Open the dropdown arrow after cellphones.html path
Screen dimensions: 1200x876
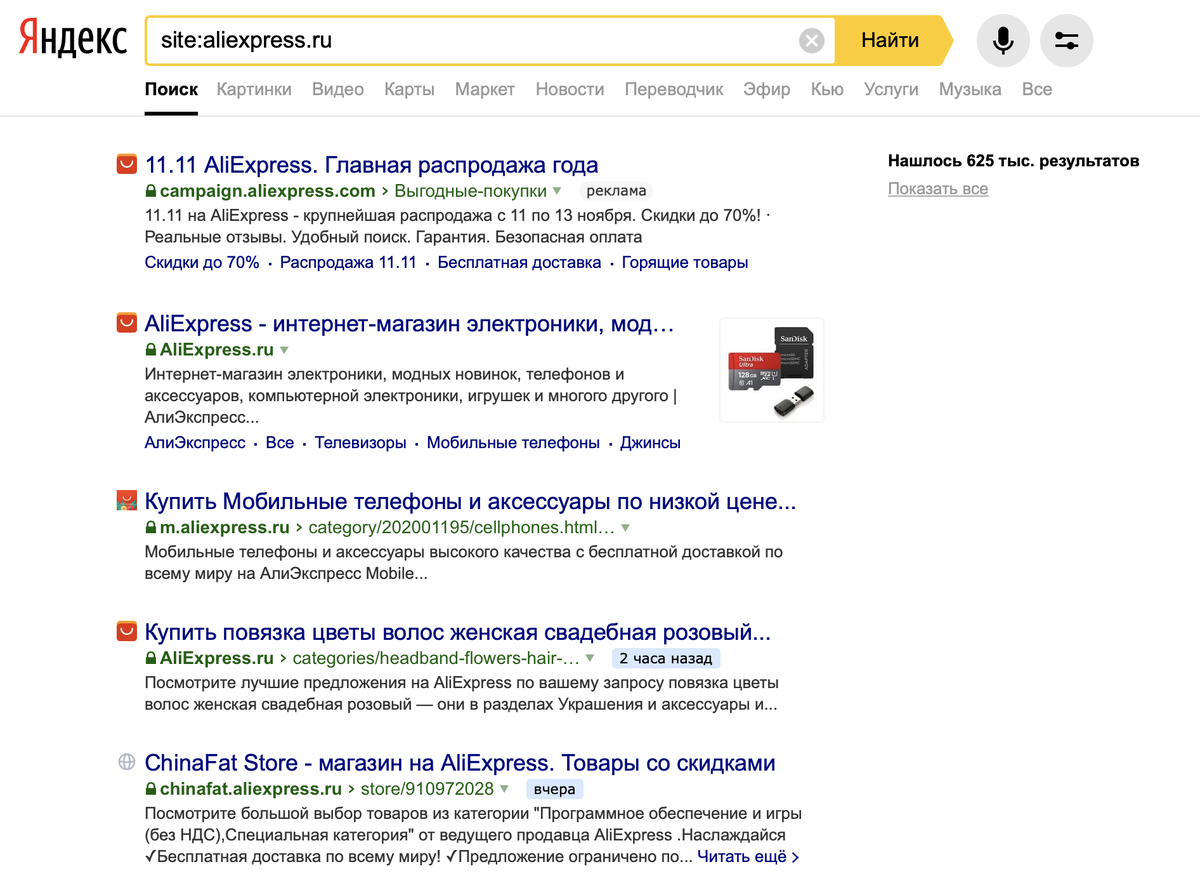625,527
